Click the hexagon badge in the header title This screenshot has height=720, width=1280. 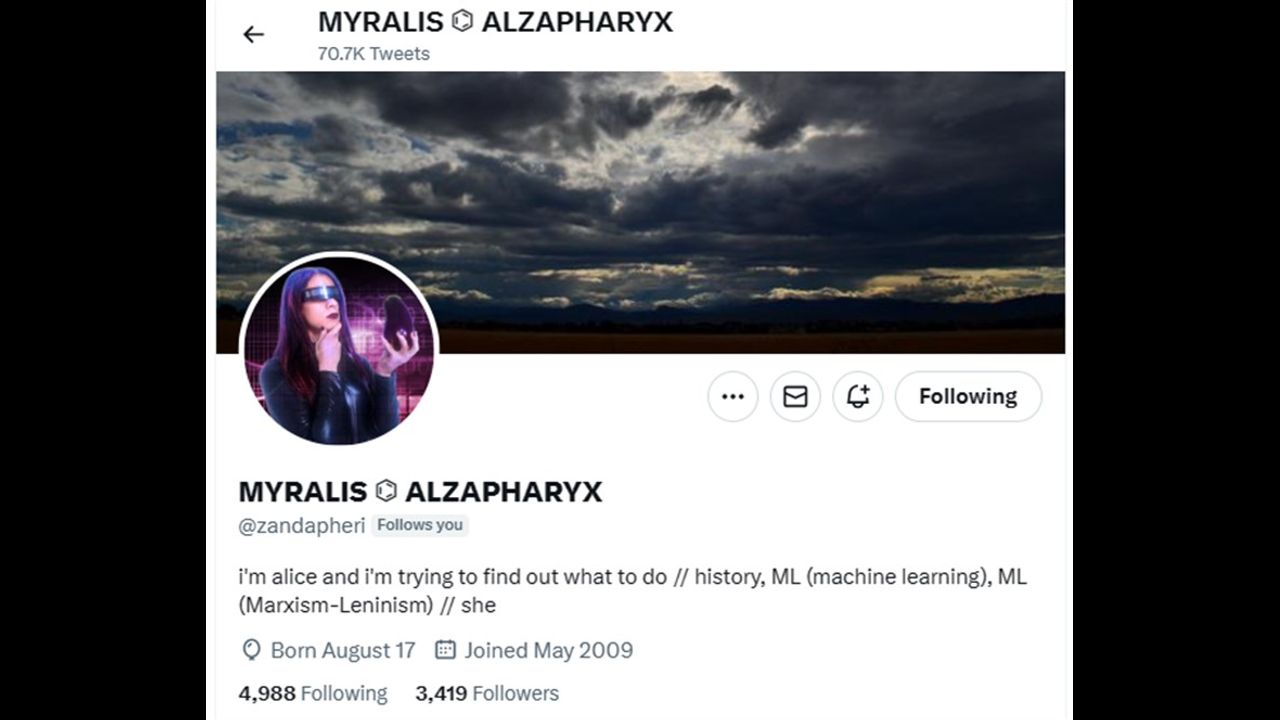462,21
